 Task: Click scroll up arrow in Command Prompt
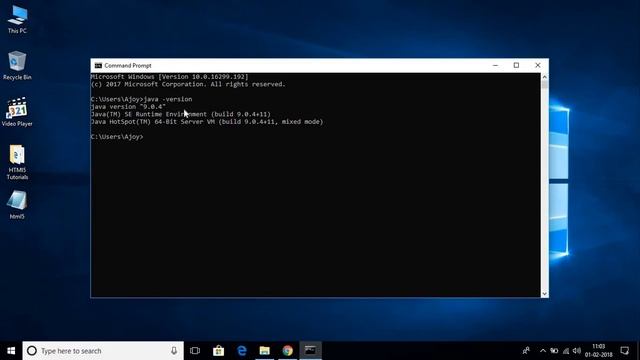[544, 77]
